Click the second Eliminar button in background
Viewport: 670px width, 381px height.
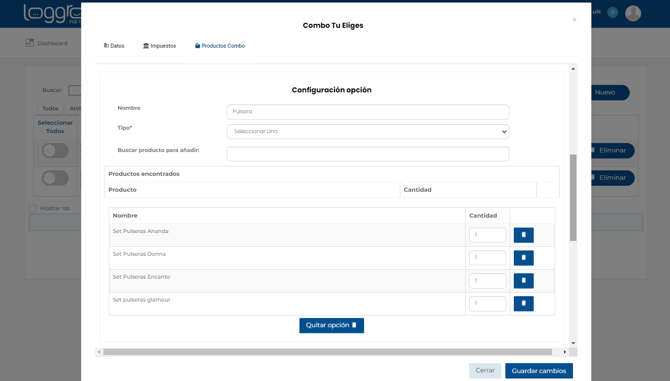(x=612, y=178)
